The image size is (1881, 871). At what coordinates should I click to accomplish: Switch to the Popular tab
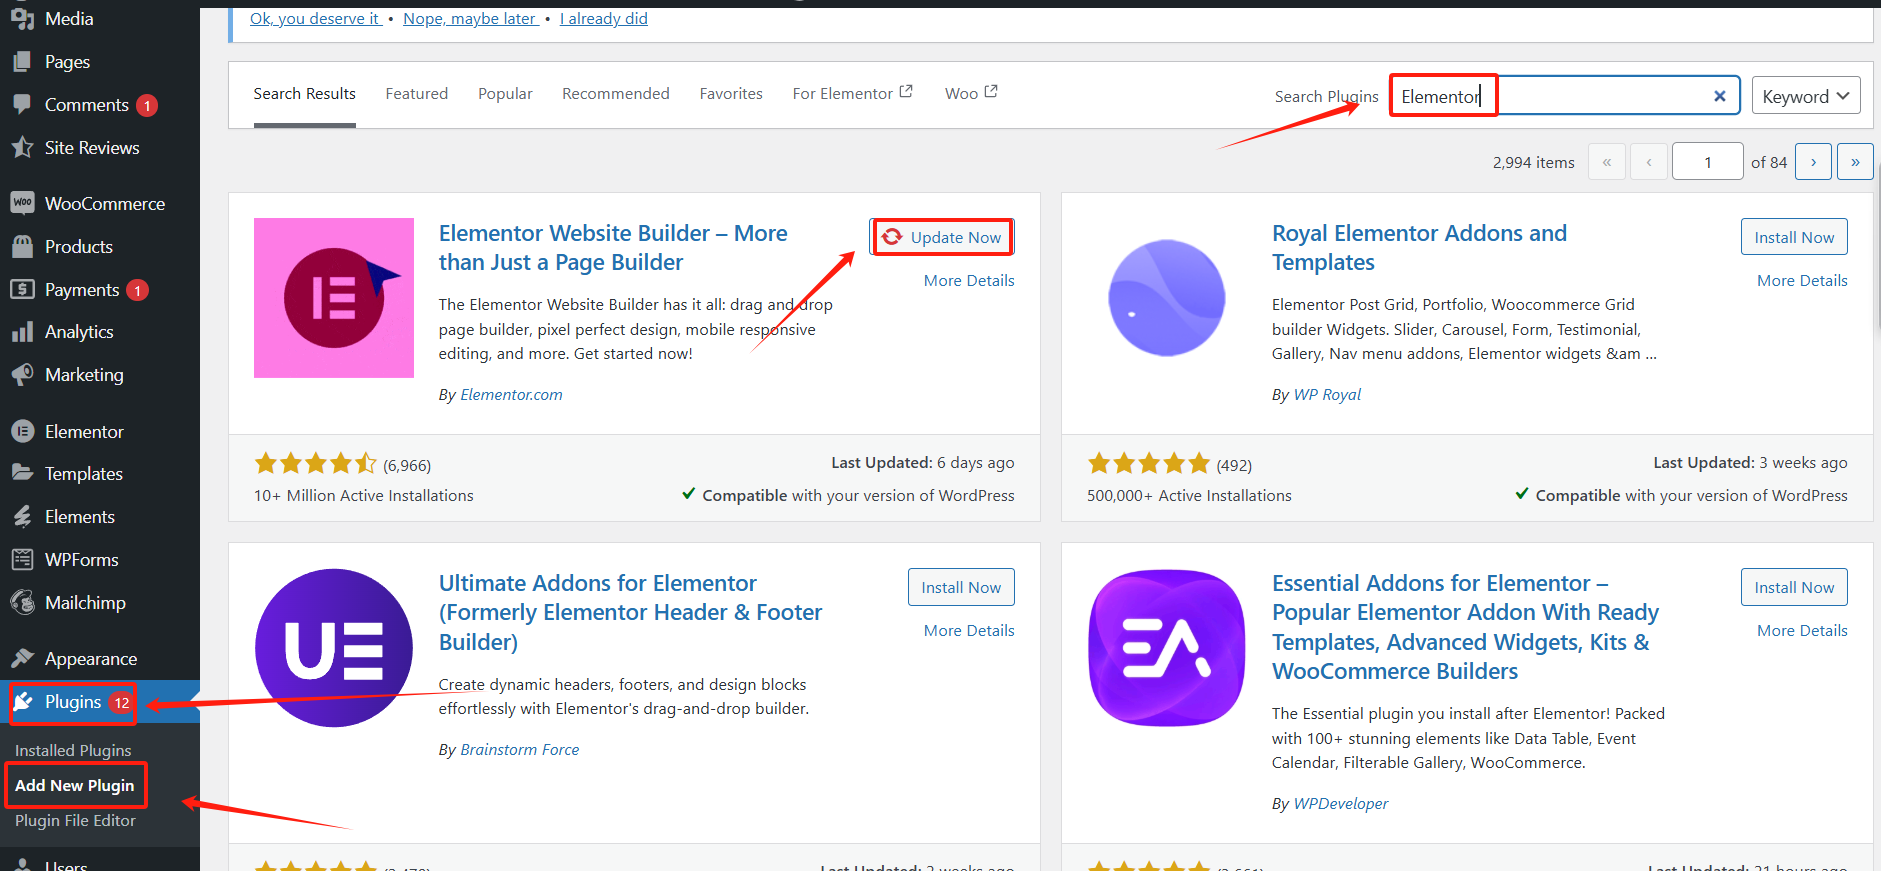coord(505,94)
